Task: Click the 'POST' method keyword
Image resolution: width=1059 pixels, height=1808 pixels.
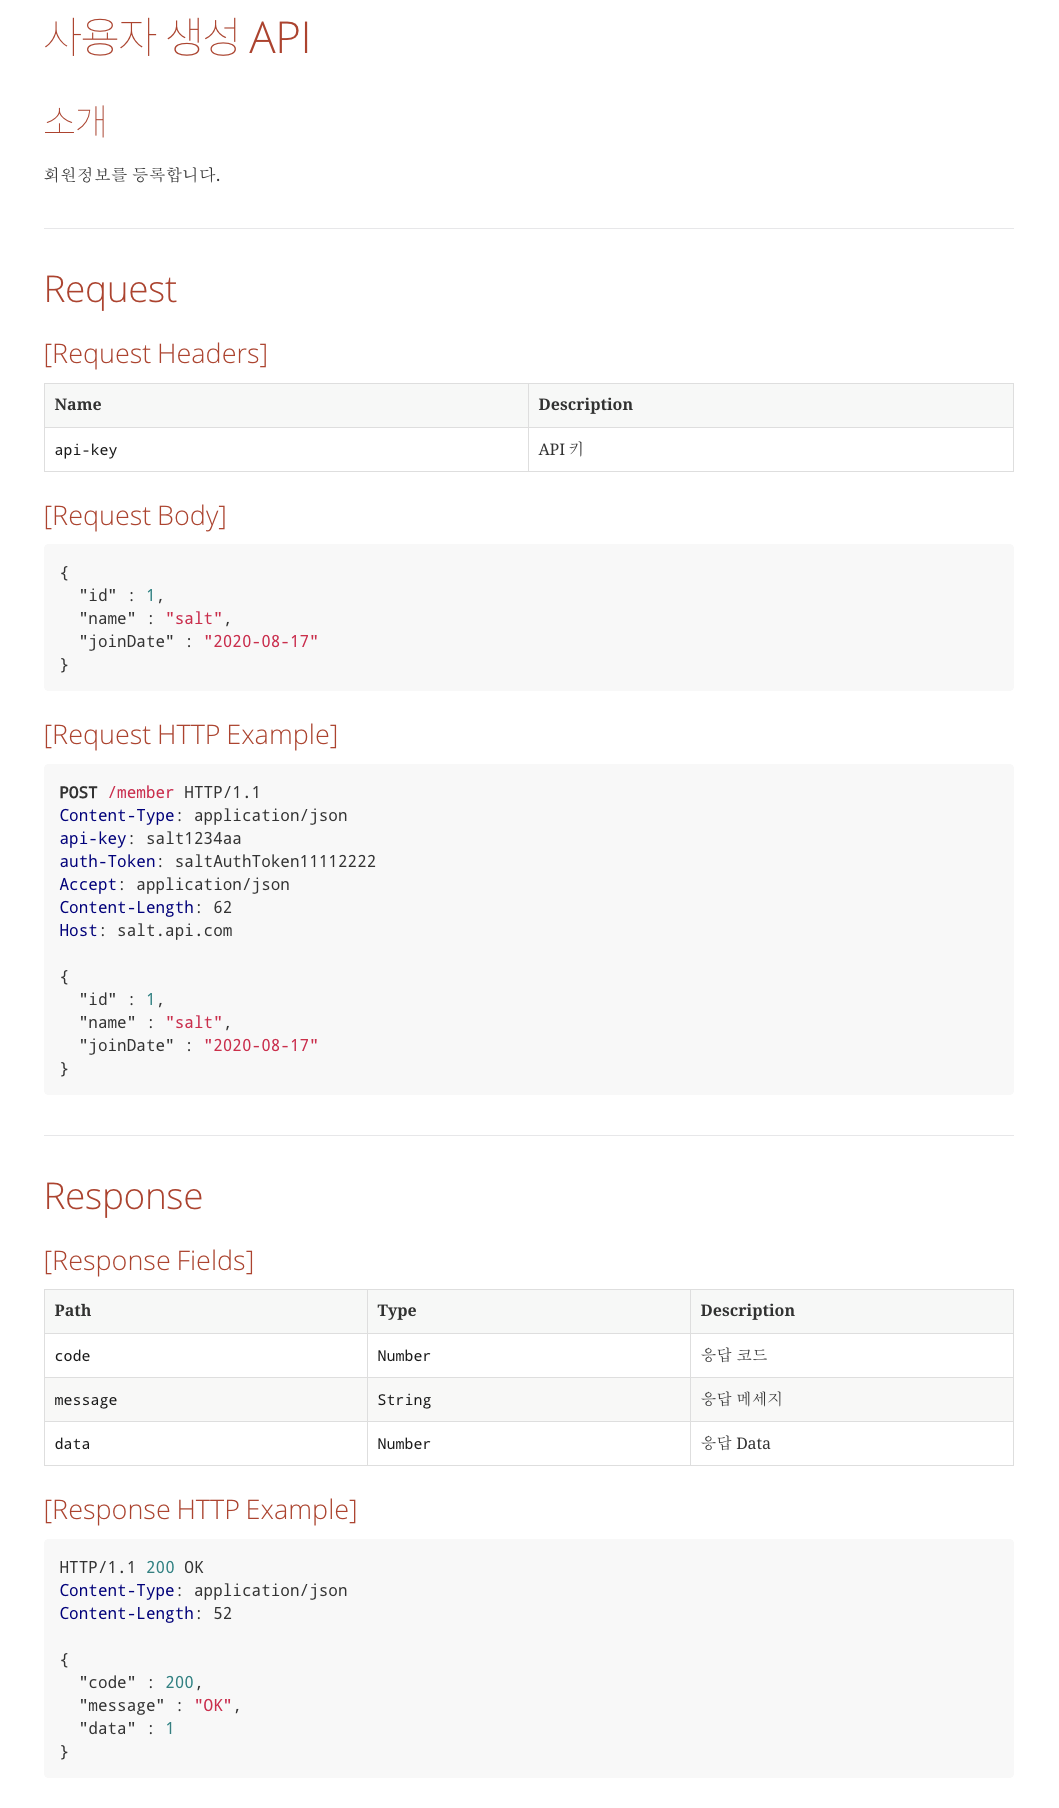Action: [78, 793]
